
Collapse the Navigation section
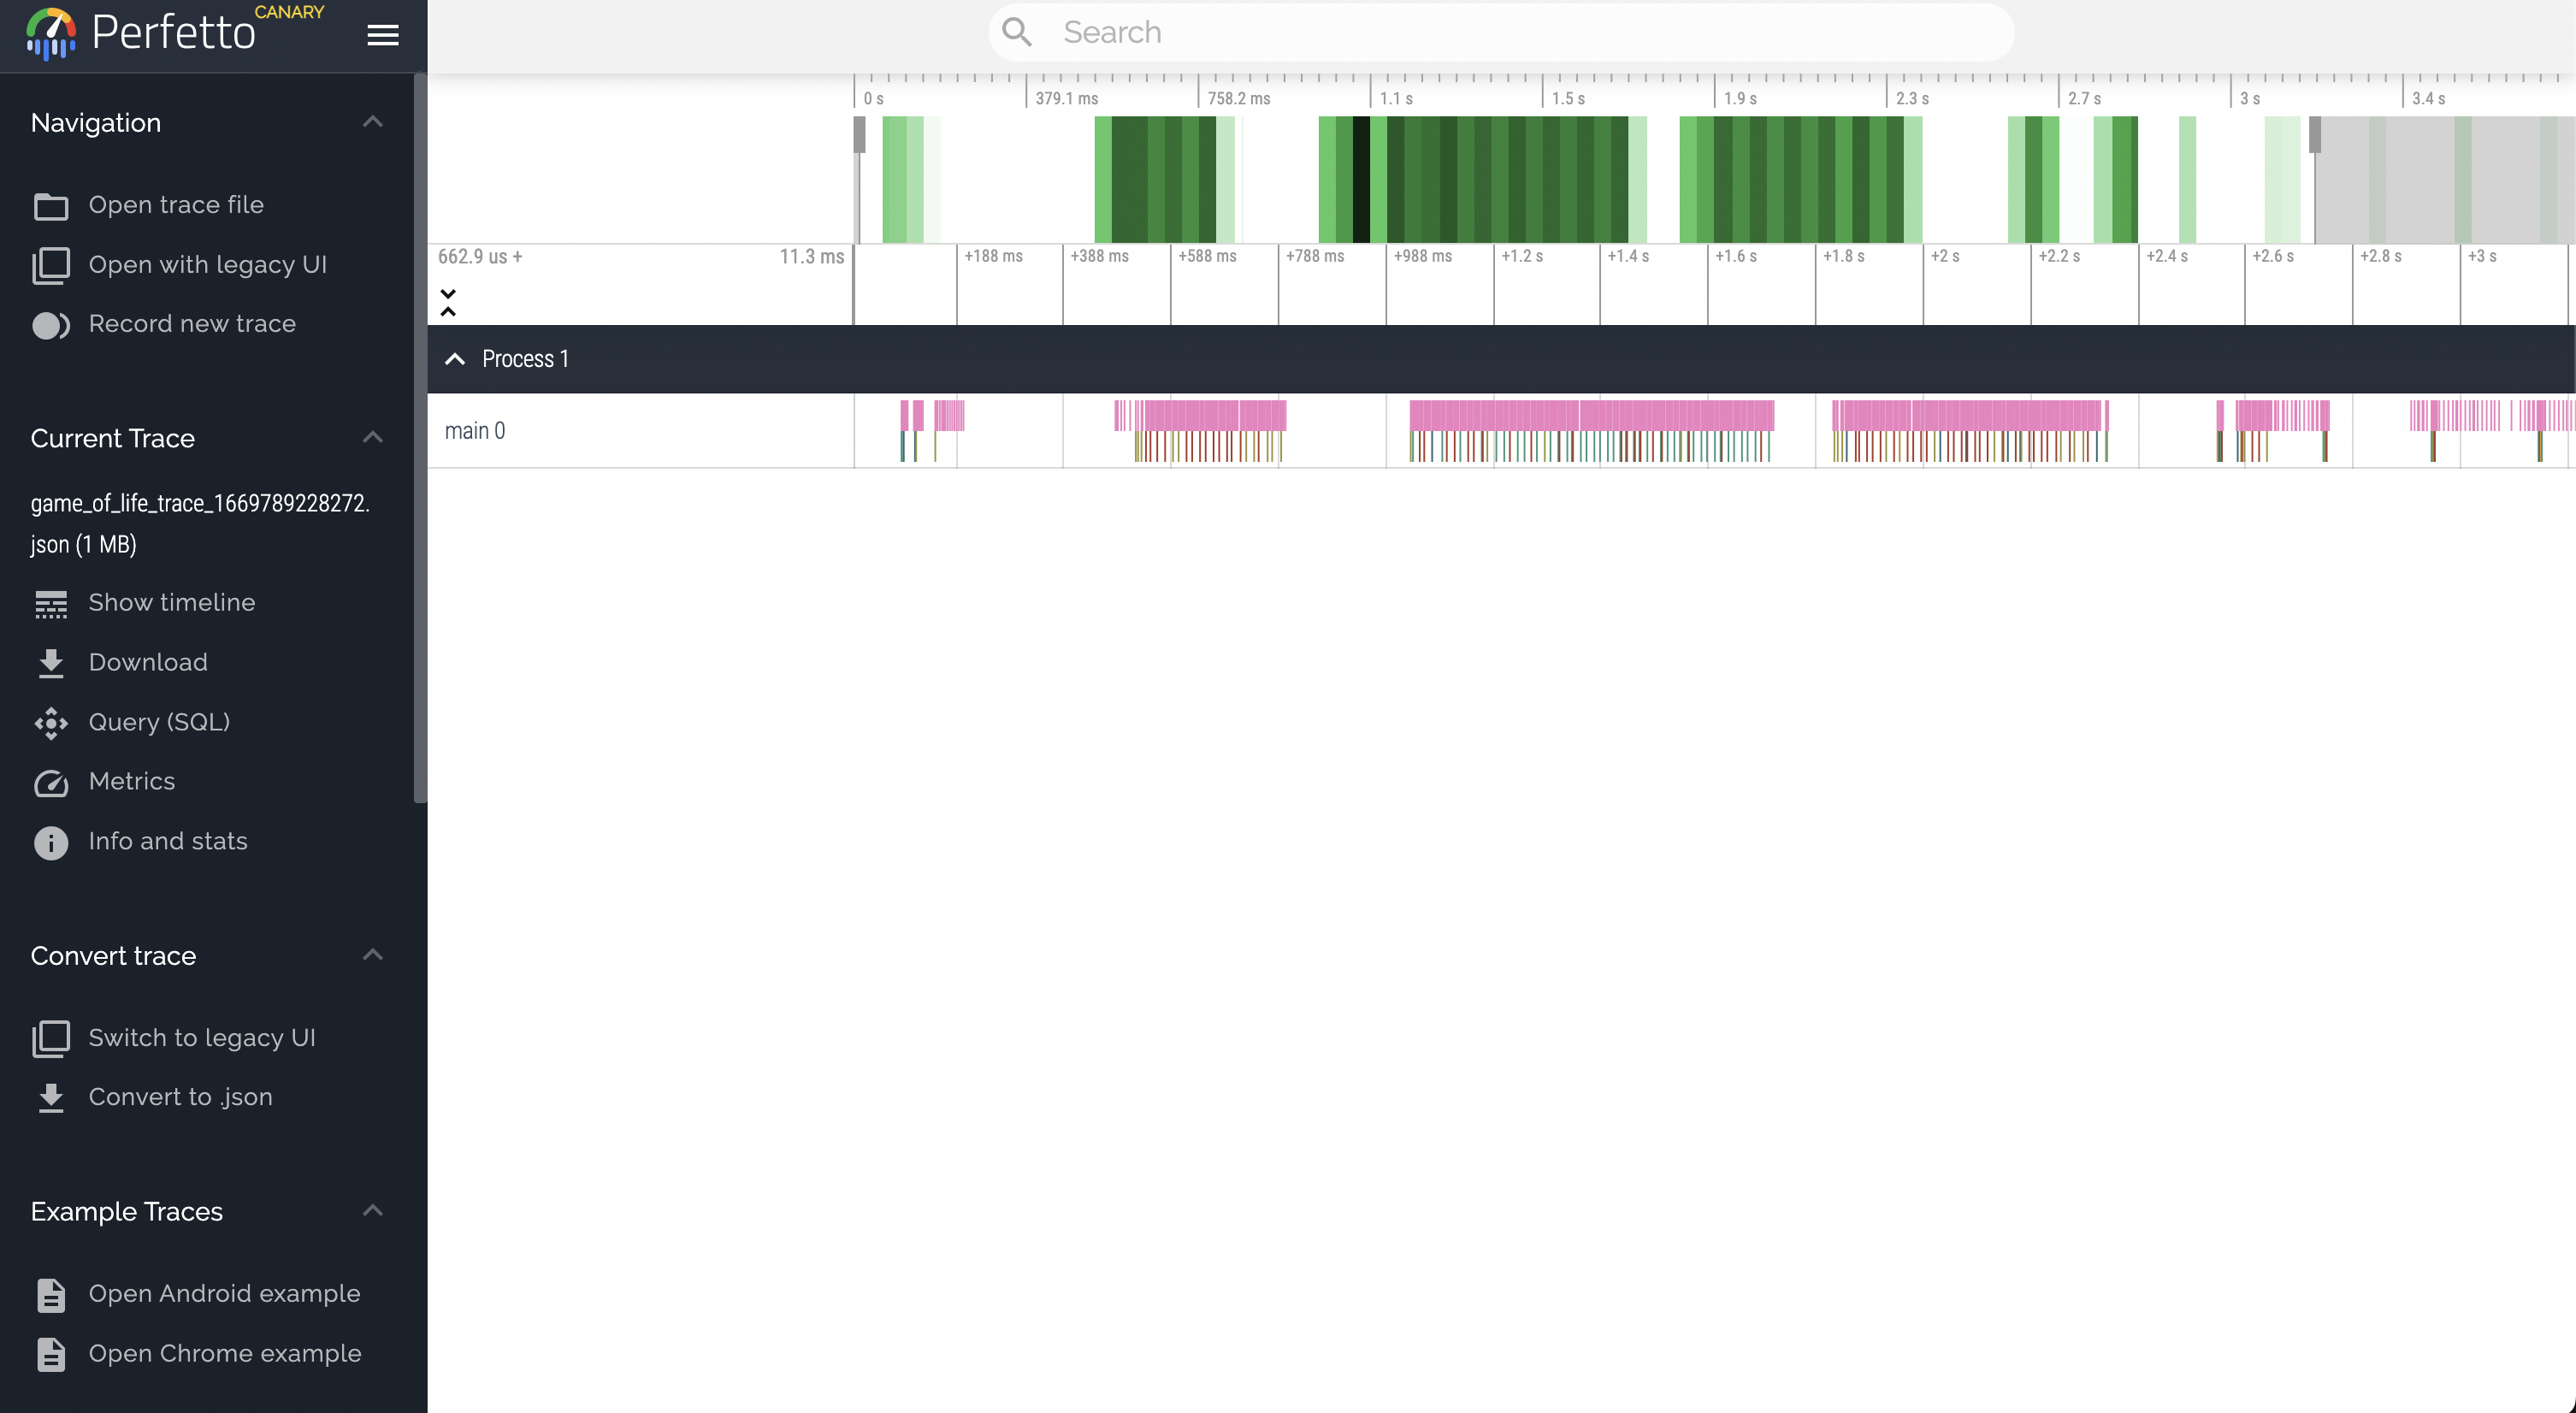click(x=373, y=122)
